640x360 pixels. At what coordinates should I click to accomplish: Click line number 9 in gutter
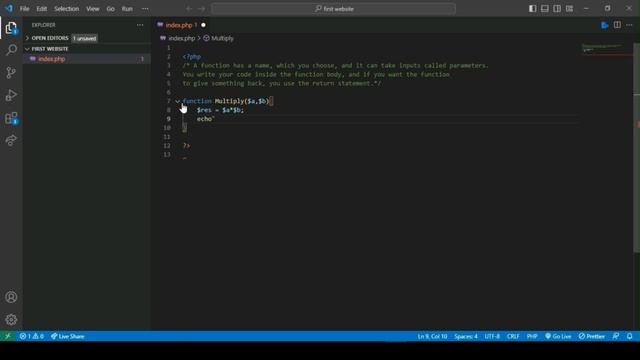point(169,119)
